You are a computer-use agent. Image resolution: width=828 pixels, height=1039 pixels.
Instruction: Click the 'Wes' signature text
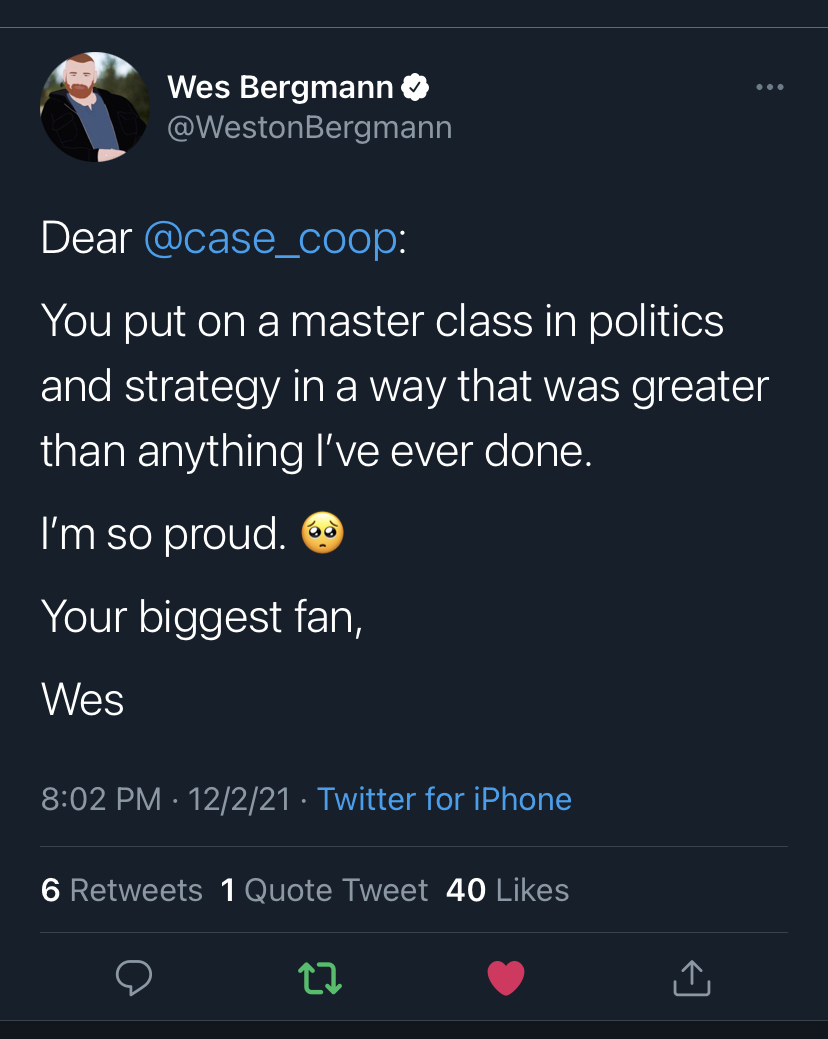tap(83, 700)
